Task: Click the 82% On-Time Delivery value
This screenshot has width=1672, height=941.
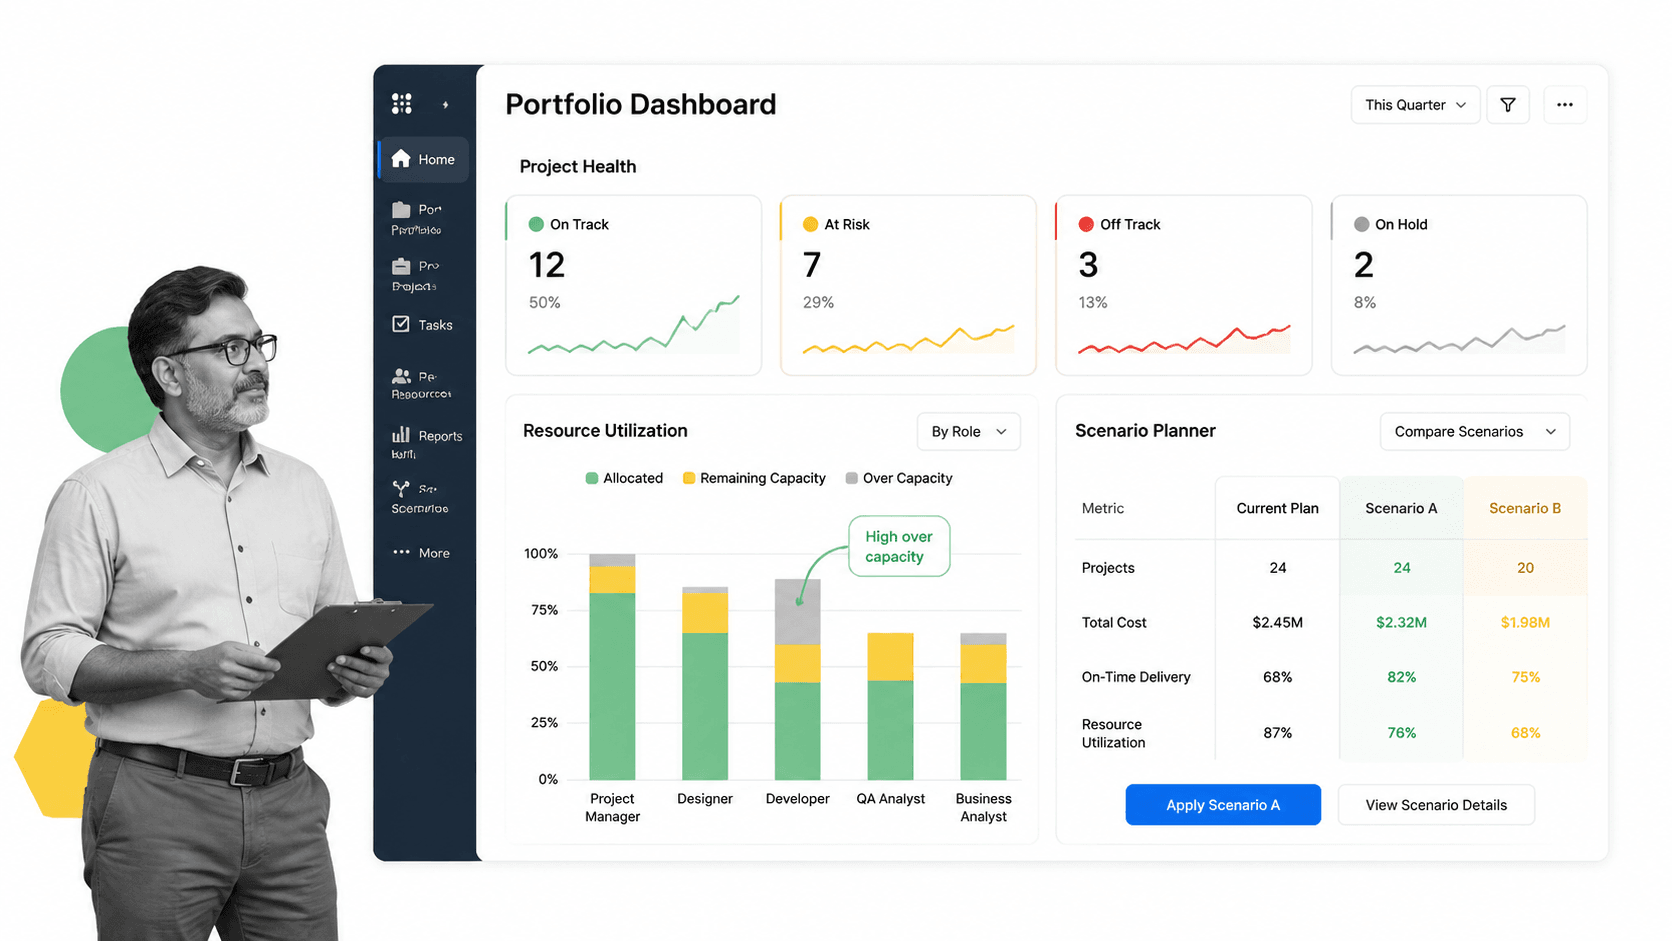Action: pos(1401,677)
